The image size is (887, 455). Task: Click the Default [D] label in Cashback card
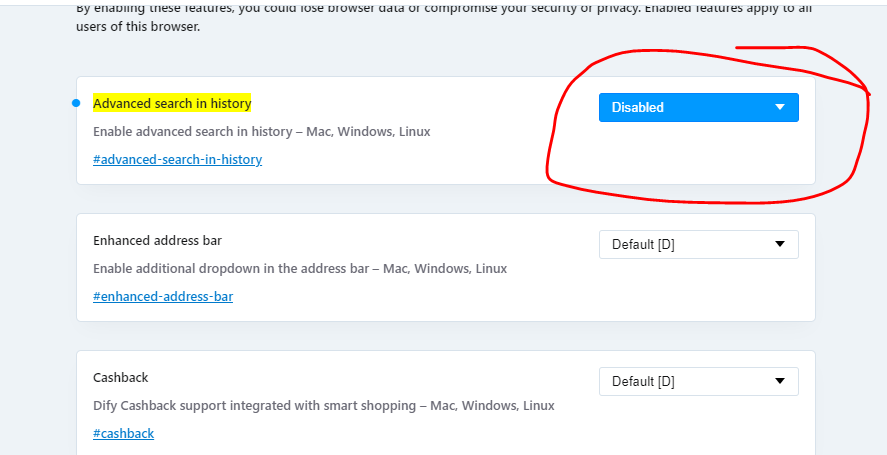[x=643, y=381]
